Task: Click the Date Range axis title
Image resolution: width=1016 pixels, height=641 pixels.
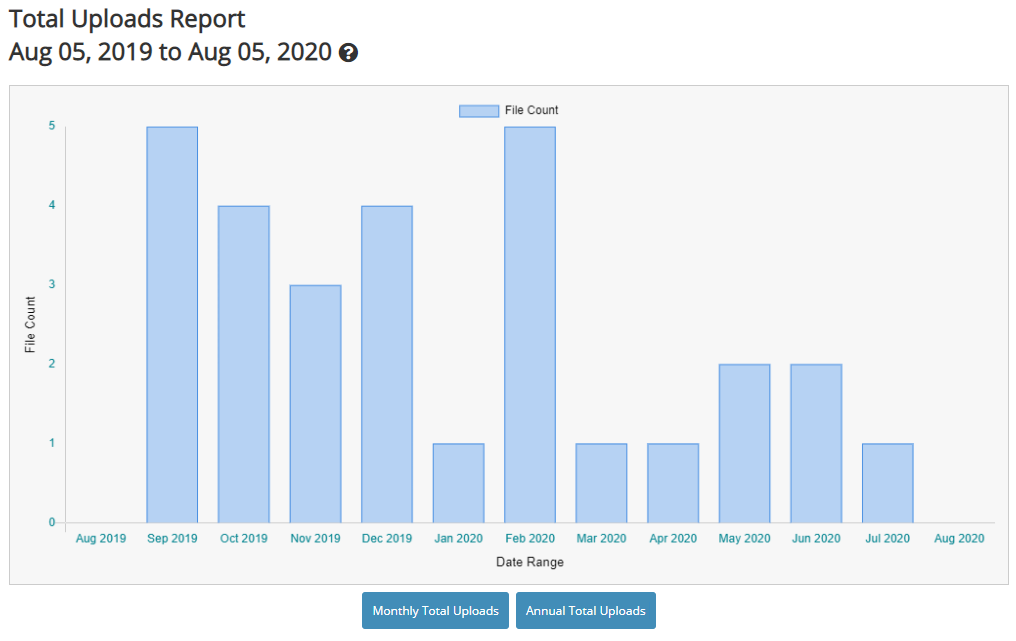Action: click(530, 562)
